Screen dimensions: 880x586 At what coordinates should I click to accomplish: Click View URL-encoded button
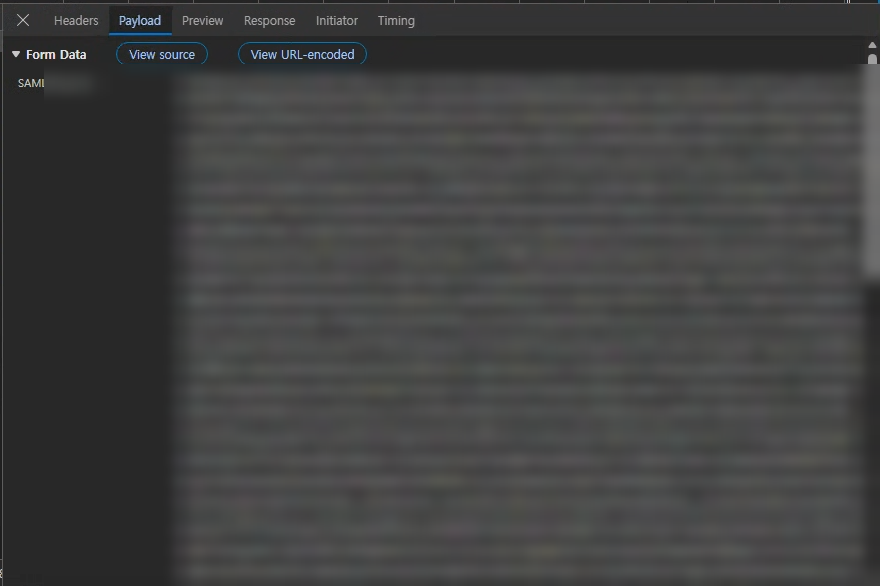point(302,54)
